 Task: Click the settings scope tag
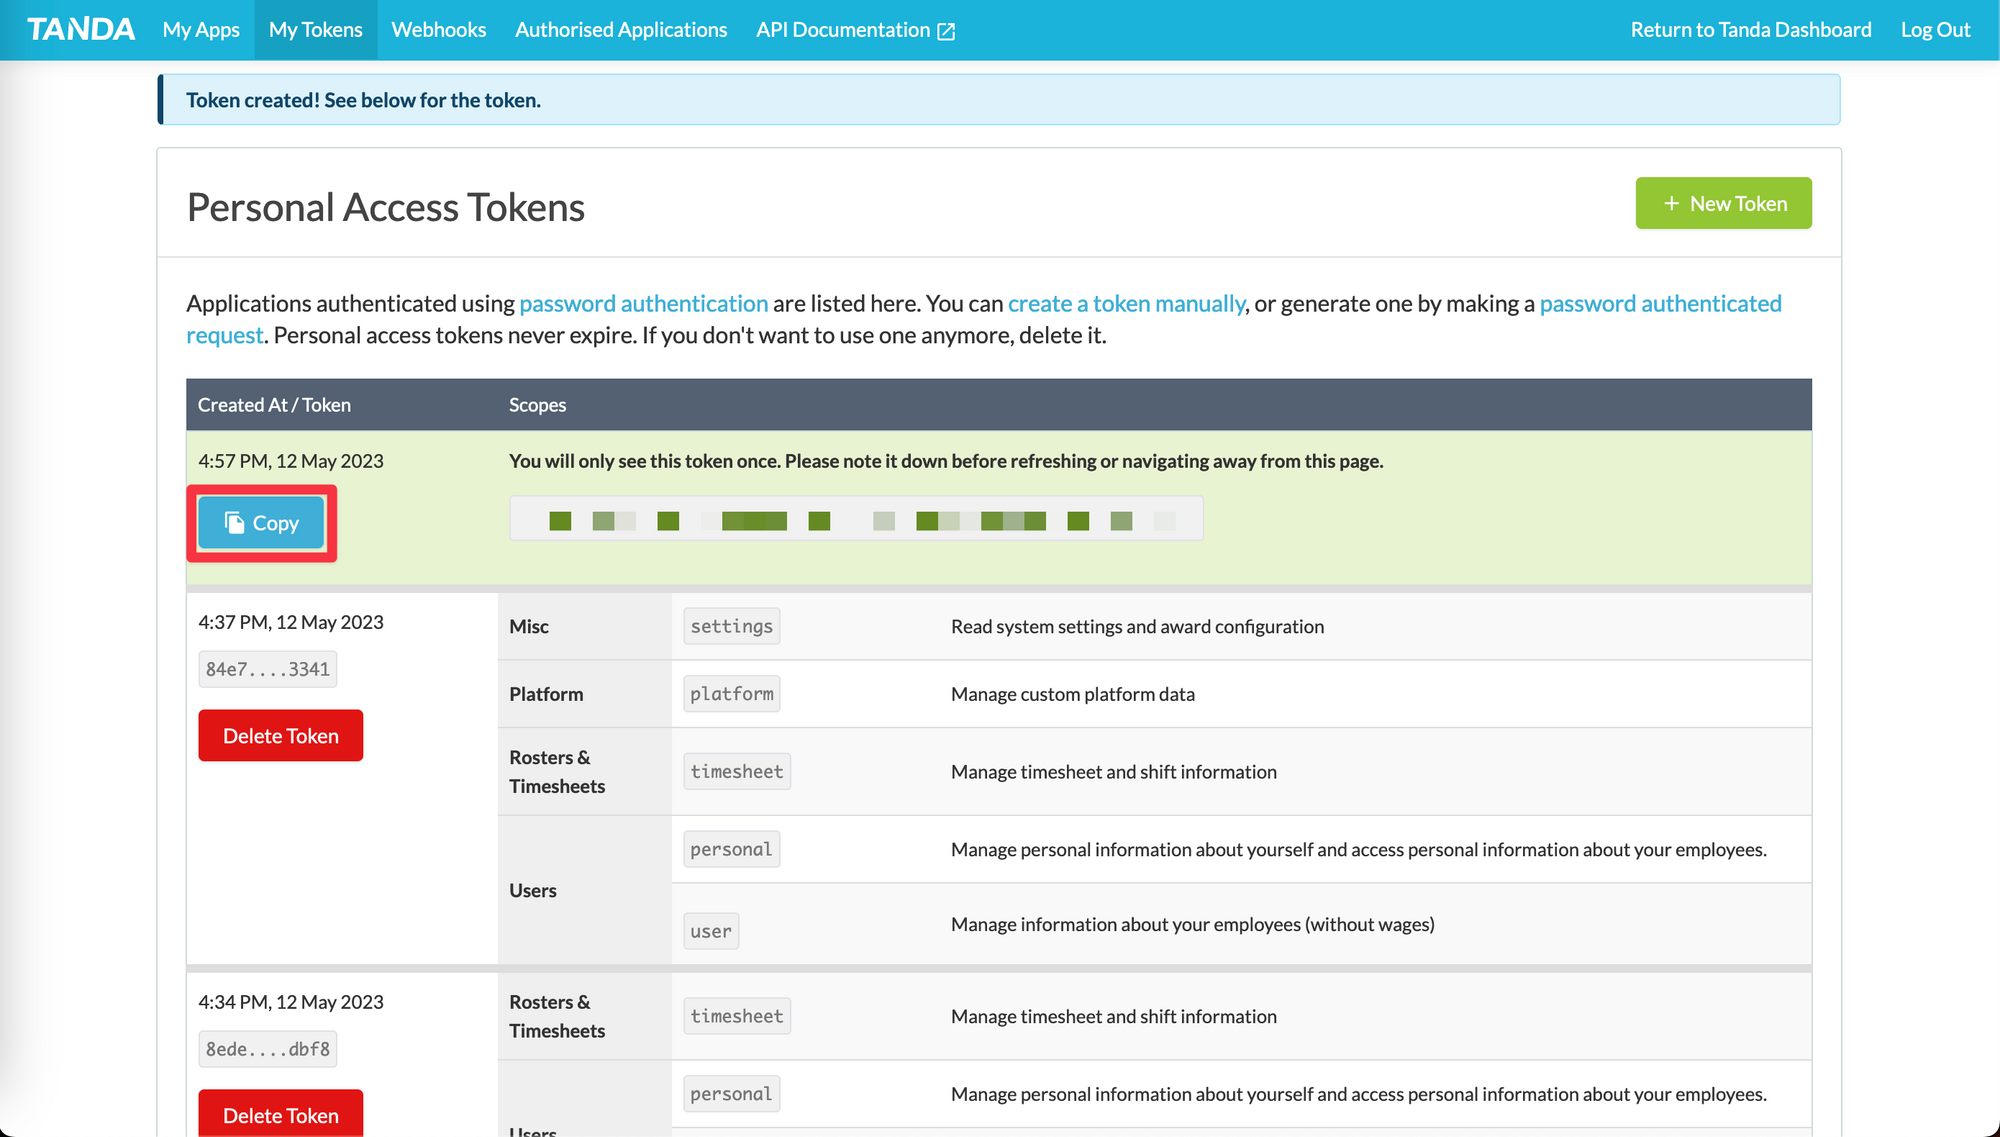[x=731, y=626]
